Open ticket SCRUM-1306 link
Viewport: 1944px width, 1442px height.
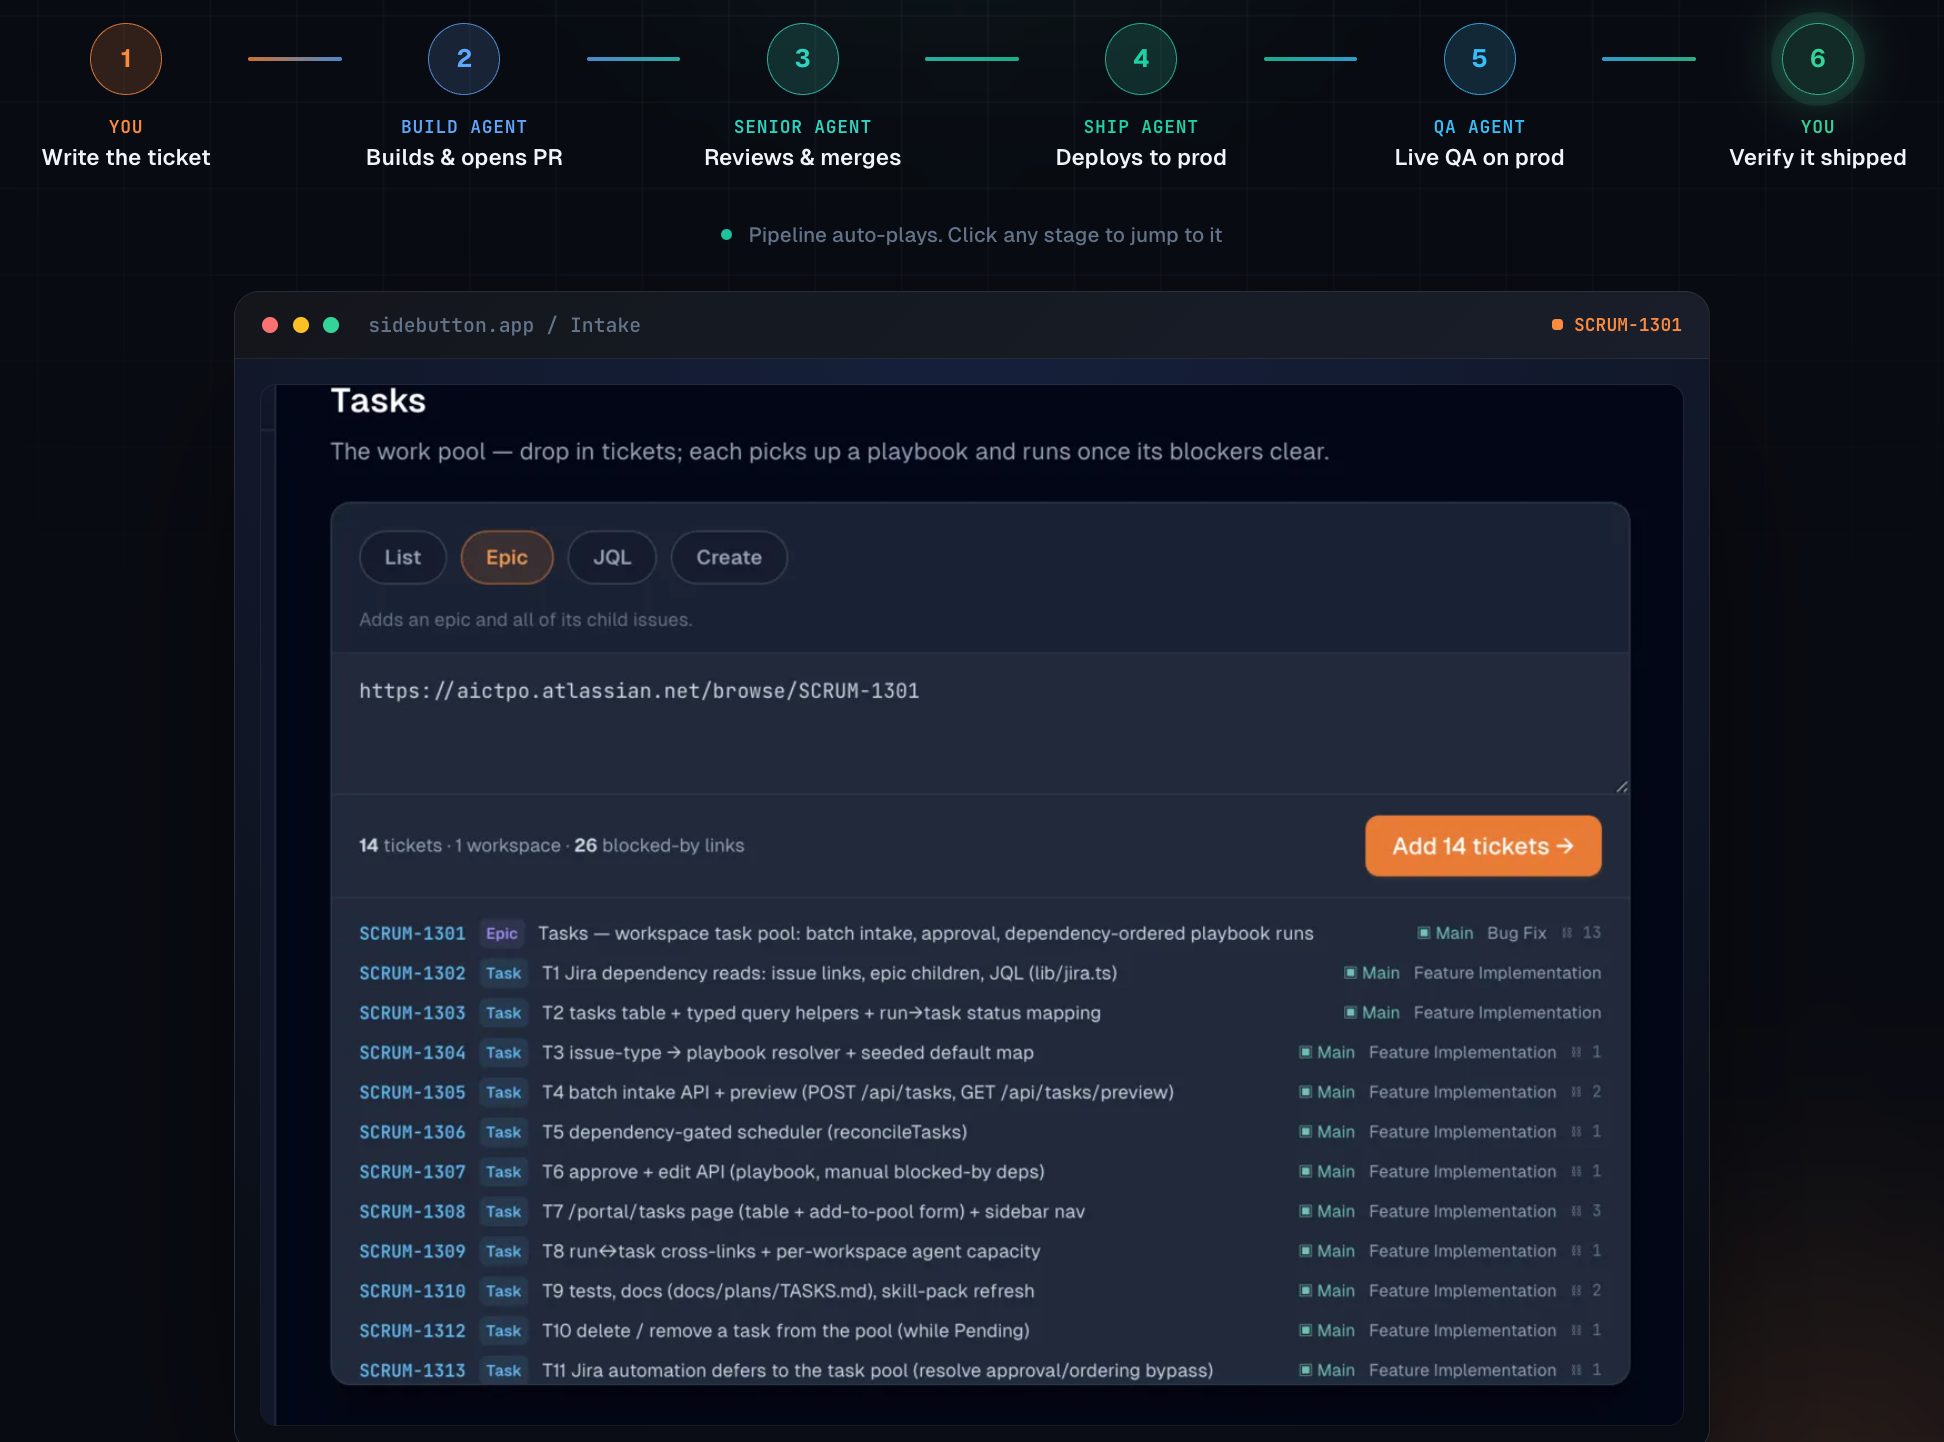413,1132
